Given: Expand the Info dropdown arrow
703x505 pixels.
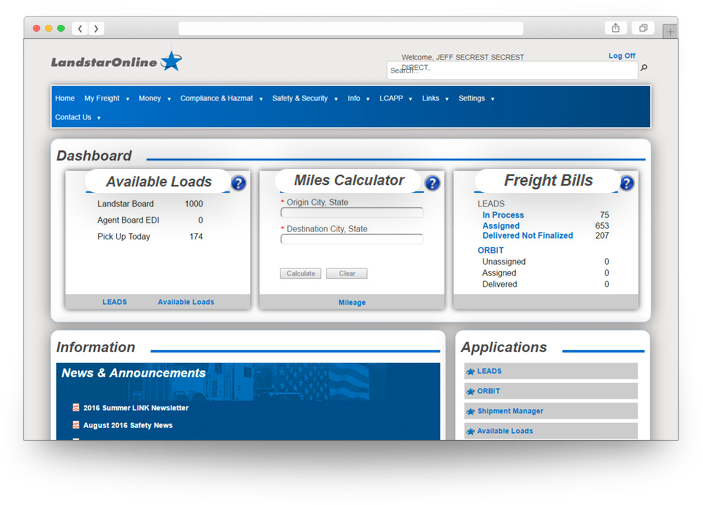Looking at the screenshot, I should click(368, 99).
